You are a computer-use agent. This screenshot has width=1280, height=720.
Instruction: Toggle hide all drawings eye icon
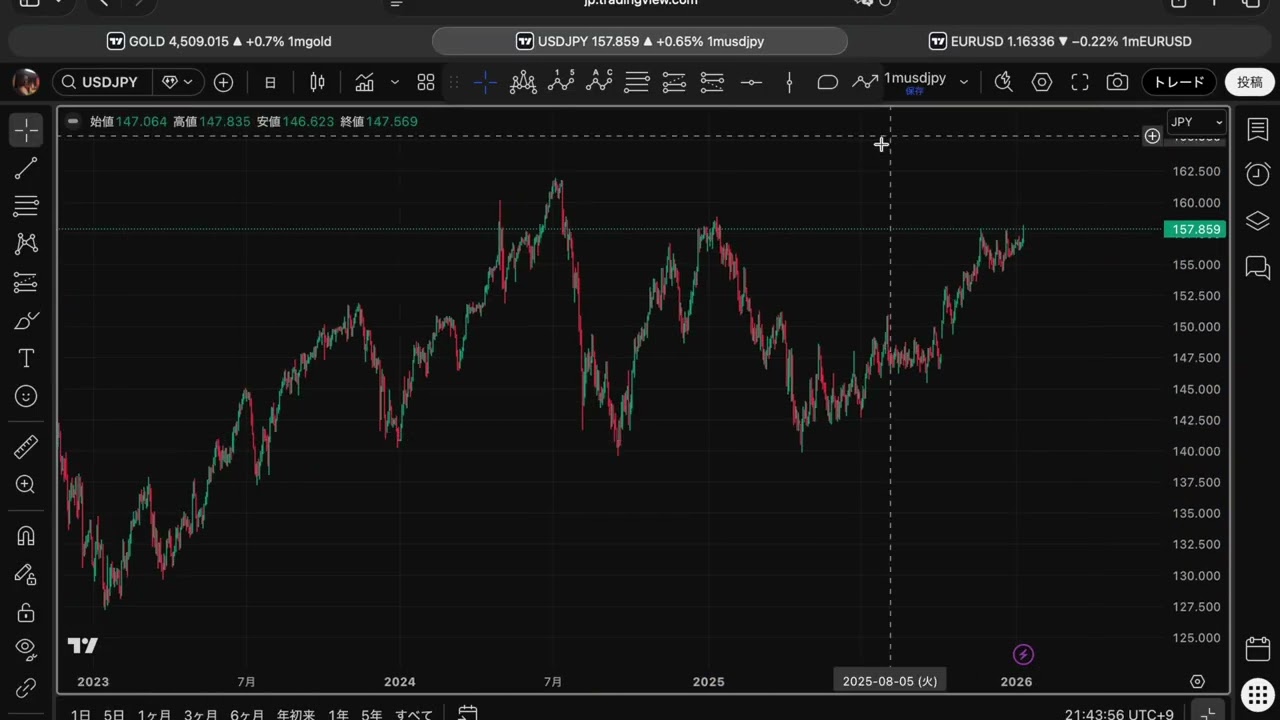[26, 649]
